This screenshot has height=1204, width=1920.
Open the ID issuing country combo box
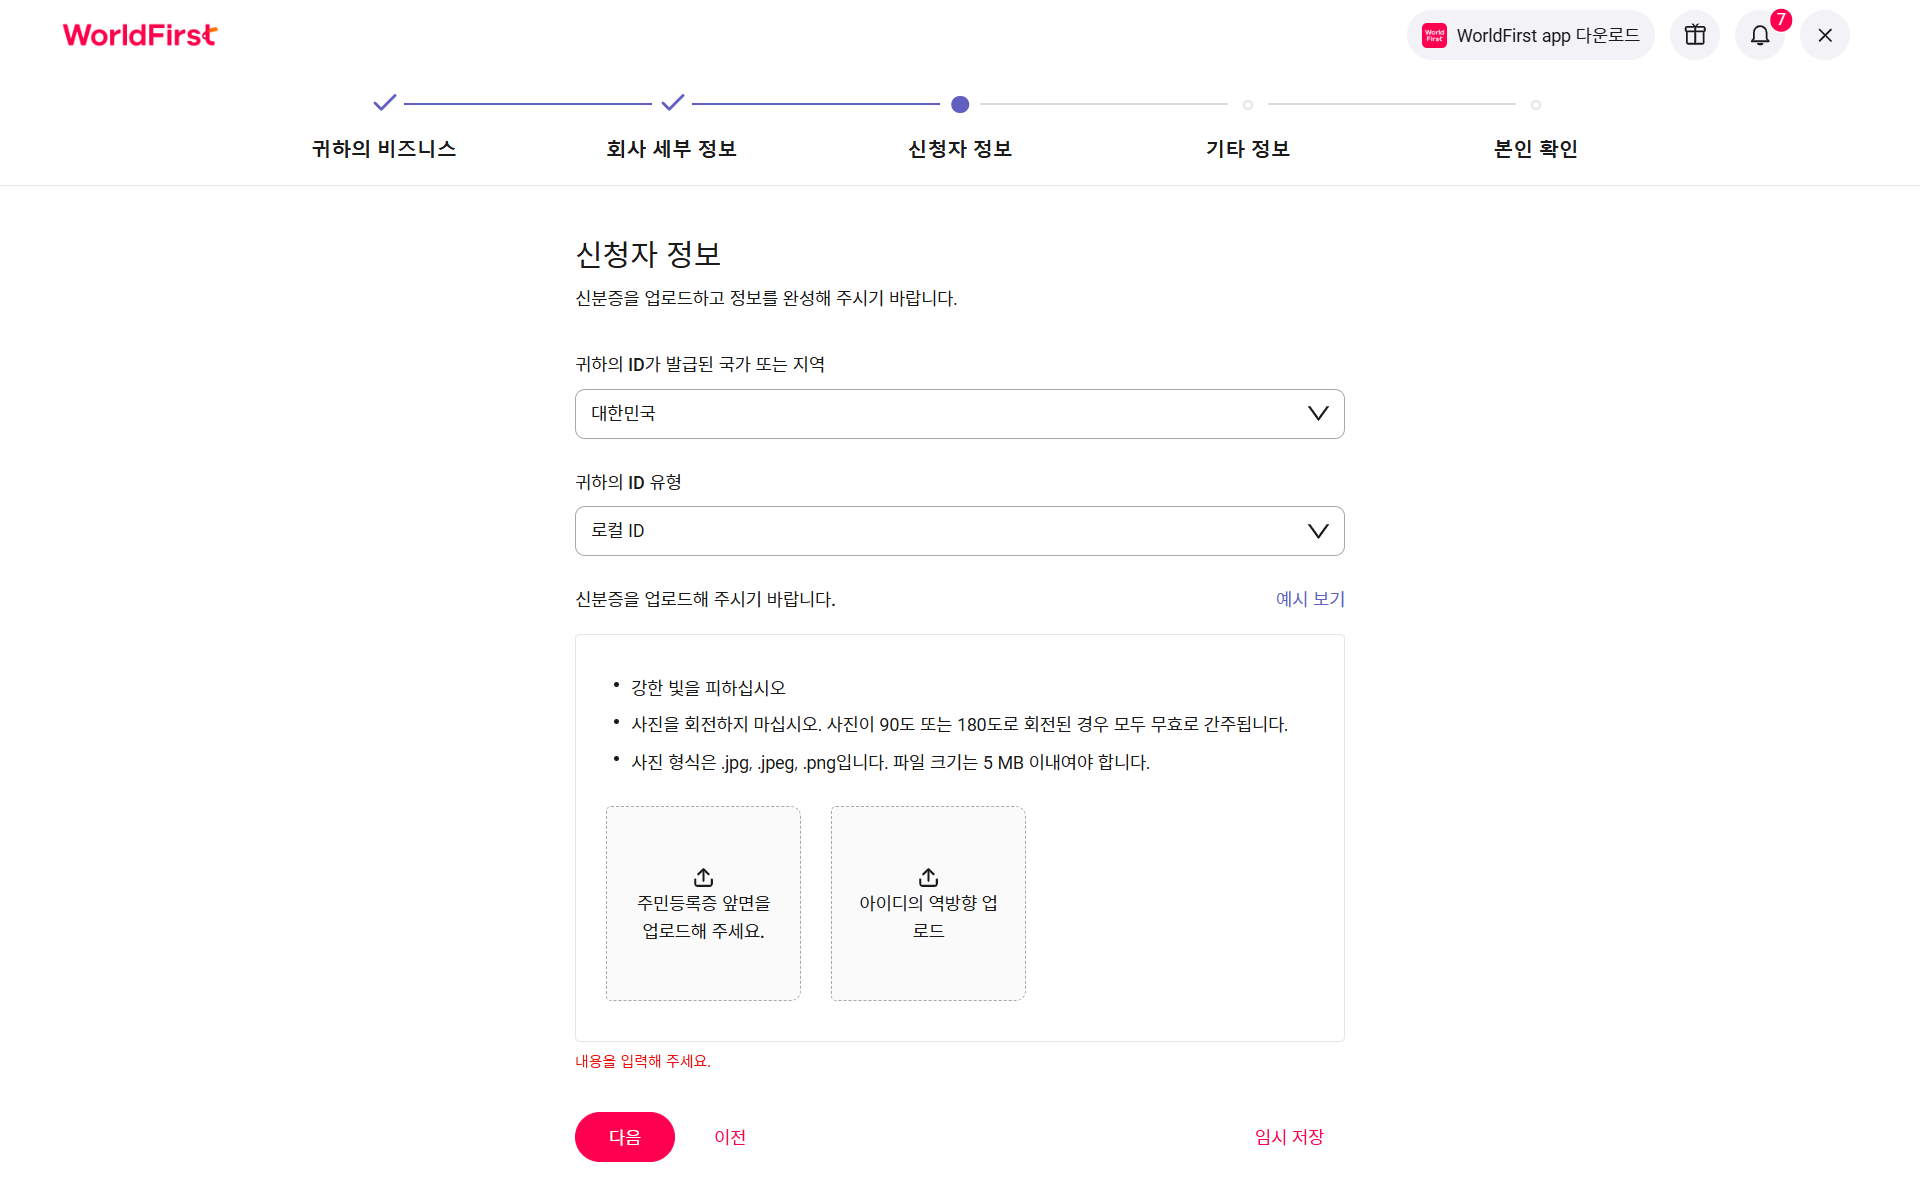(960, 414)
